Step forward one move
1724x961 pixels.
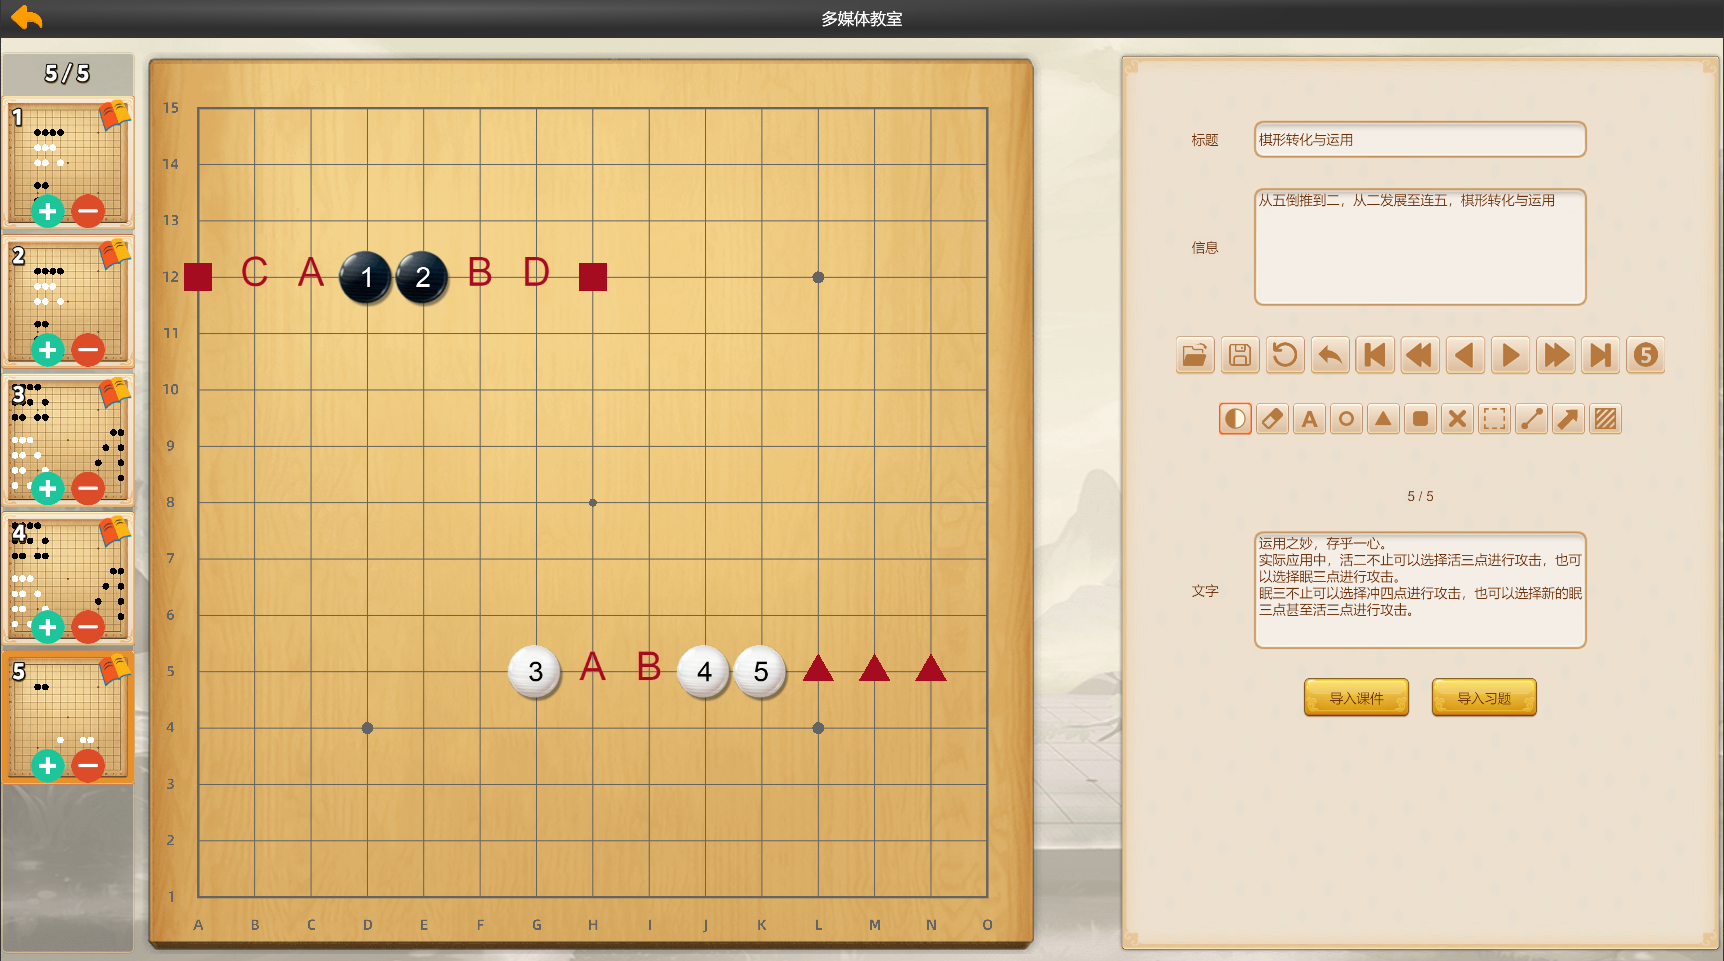(1510, 355)
